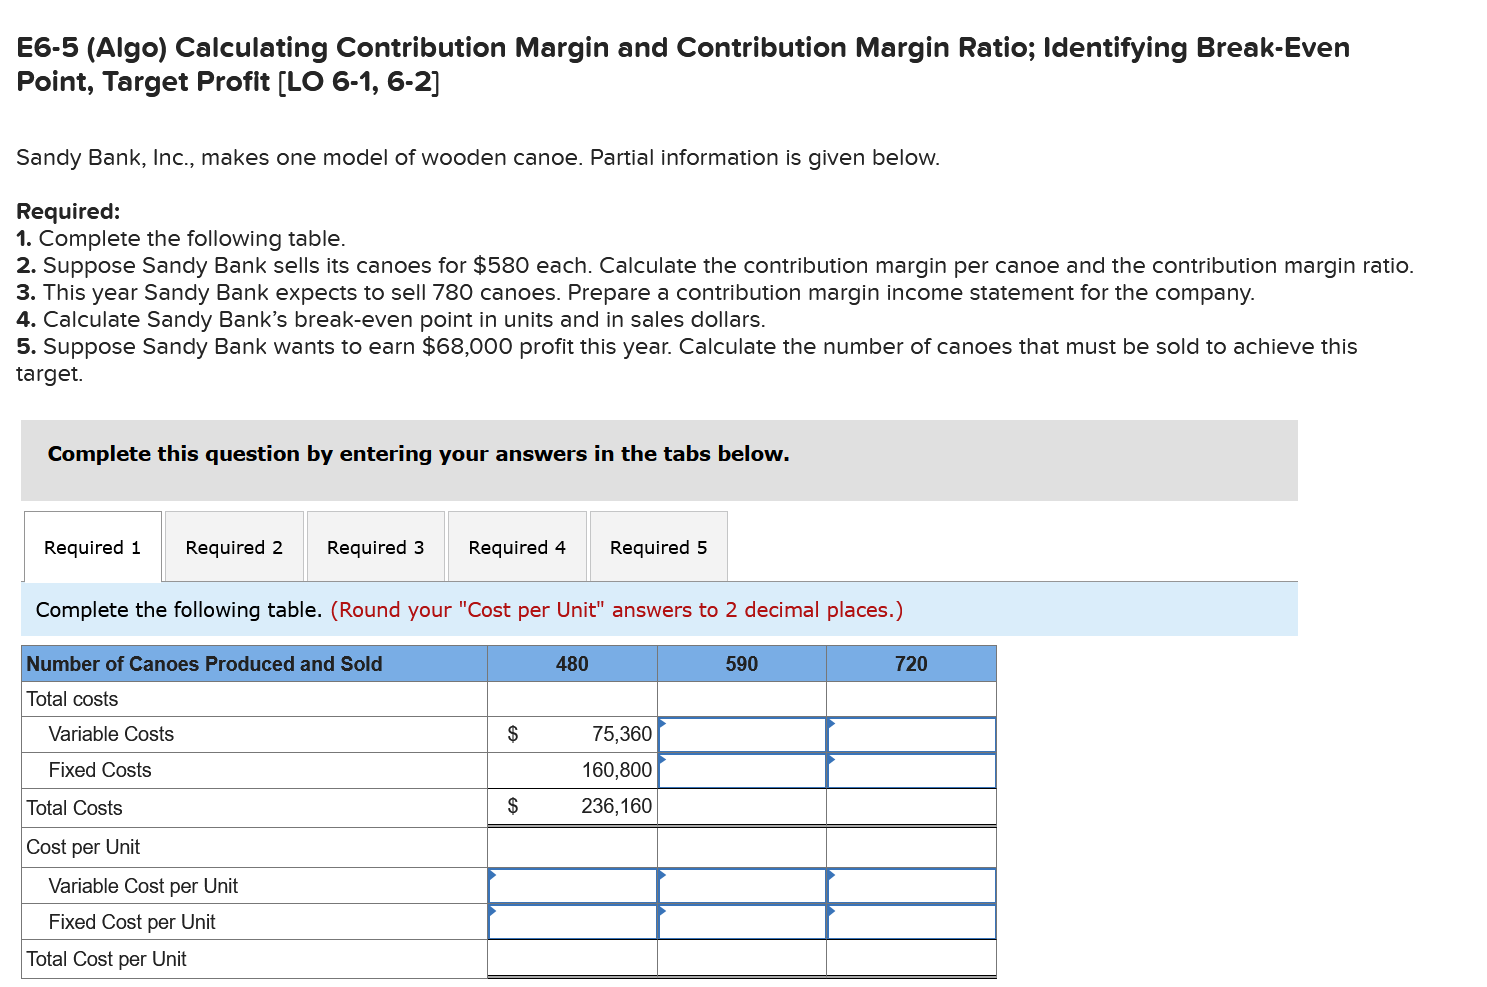
Task: Open the Required 3 tab
Action: pos(375,546)
